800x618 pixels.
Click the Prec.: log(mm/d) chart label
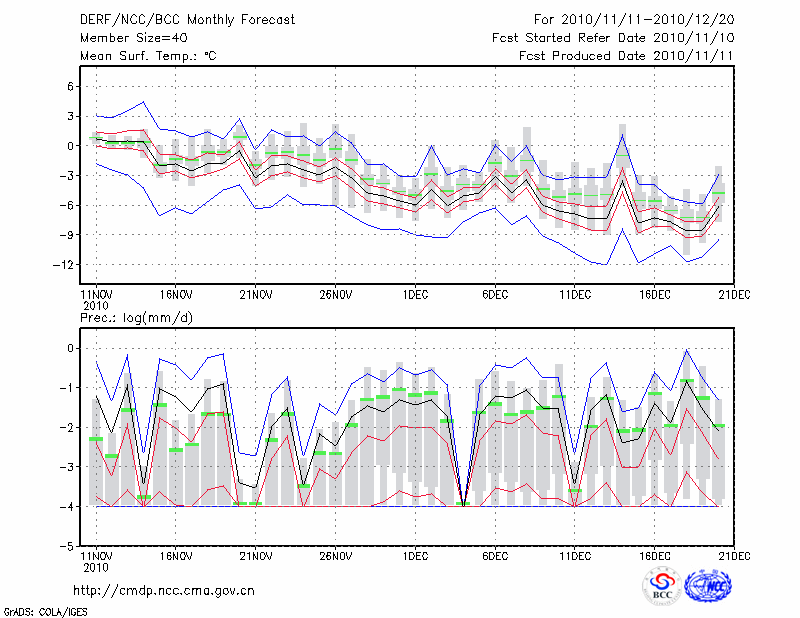point(137,317)
